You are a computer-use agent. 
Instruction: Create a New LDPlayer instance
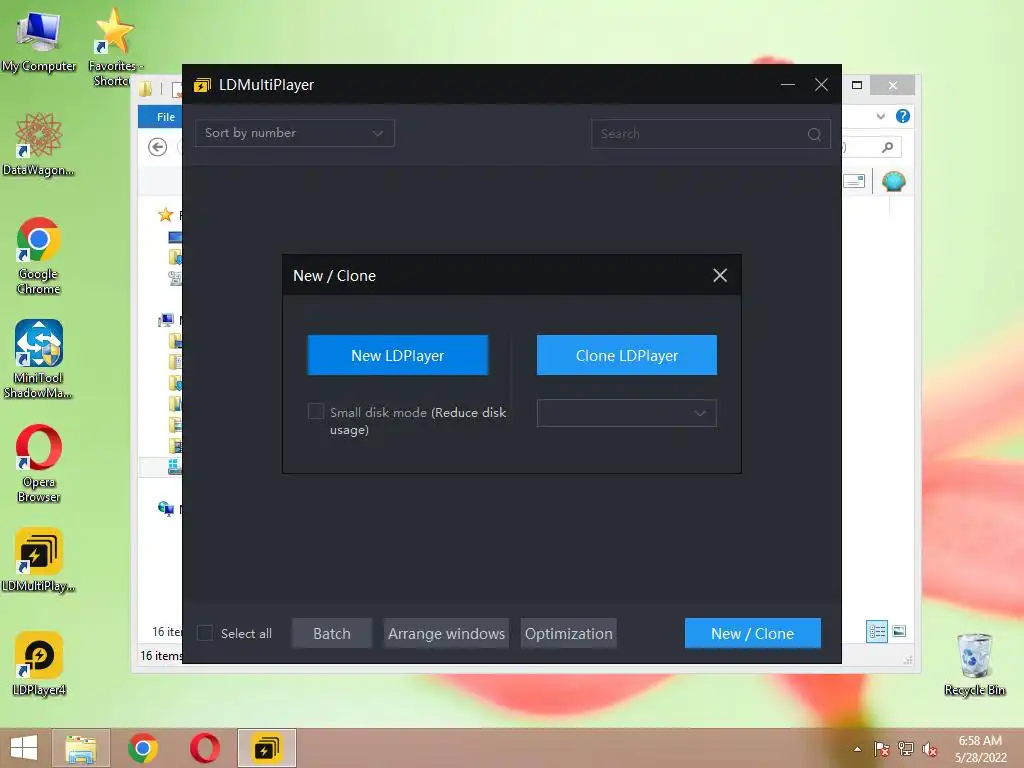[398, 355]
